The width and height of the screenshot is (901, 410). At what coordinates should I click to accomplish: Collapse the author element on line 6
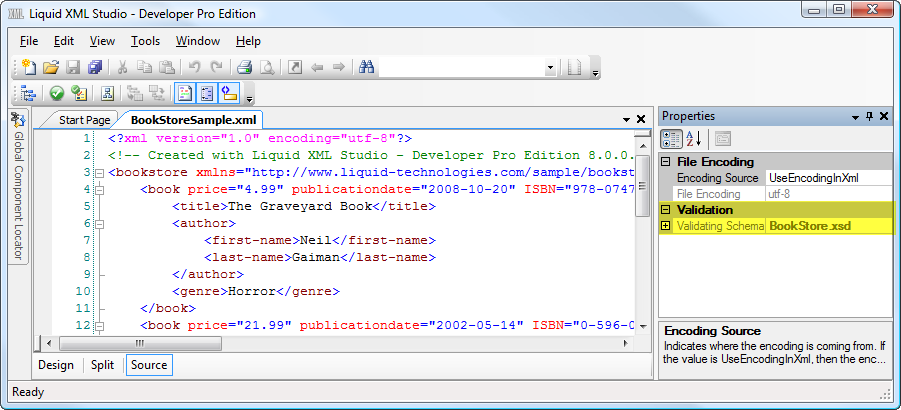point(99,224)
